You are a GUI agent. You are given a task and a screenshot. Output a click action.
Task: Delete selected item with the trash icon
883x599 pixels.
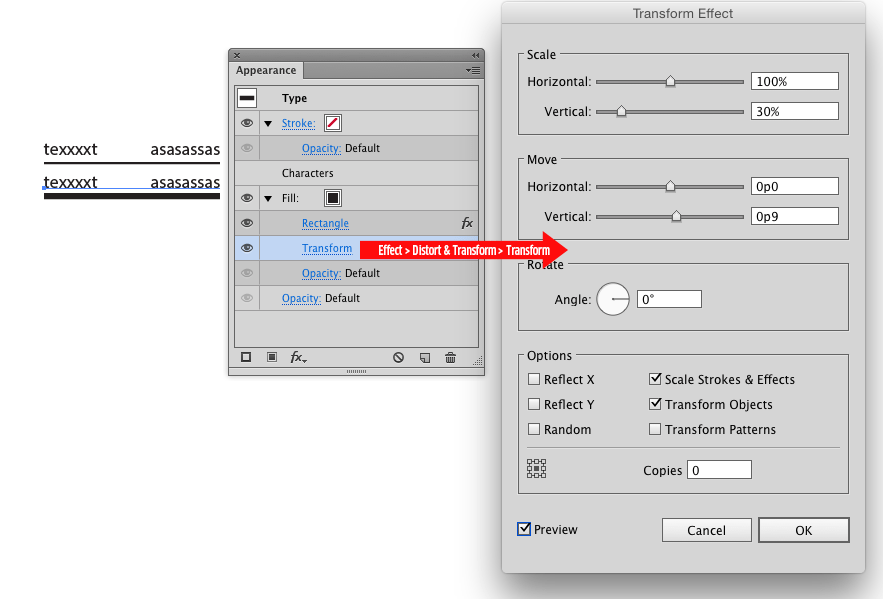pyautogui.click(x=450, y=357)
